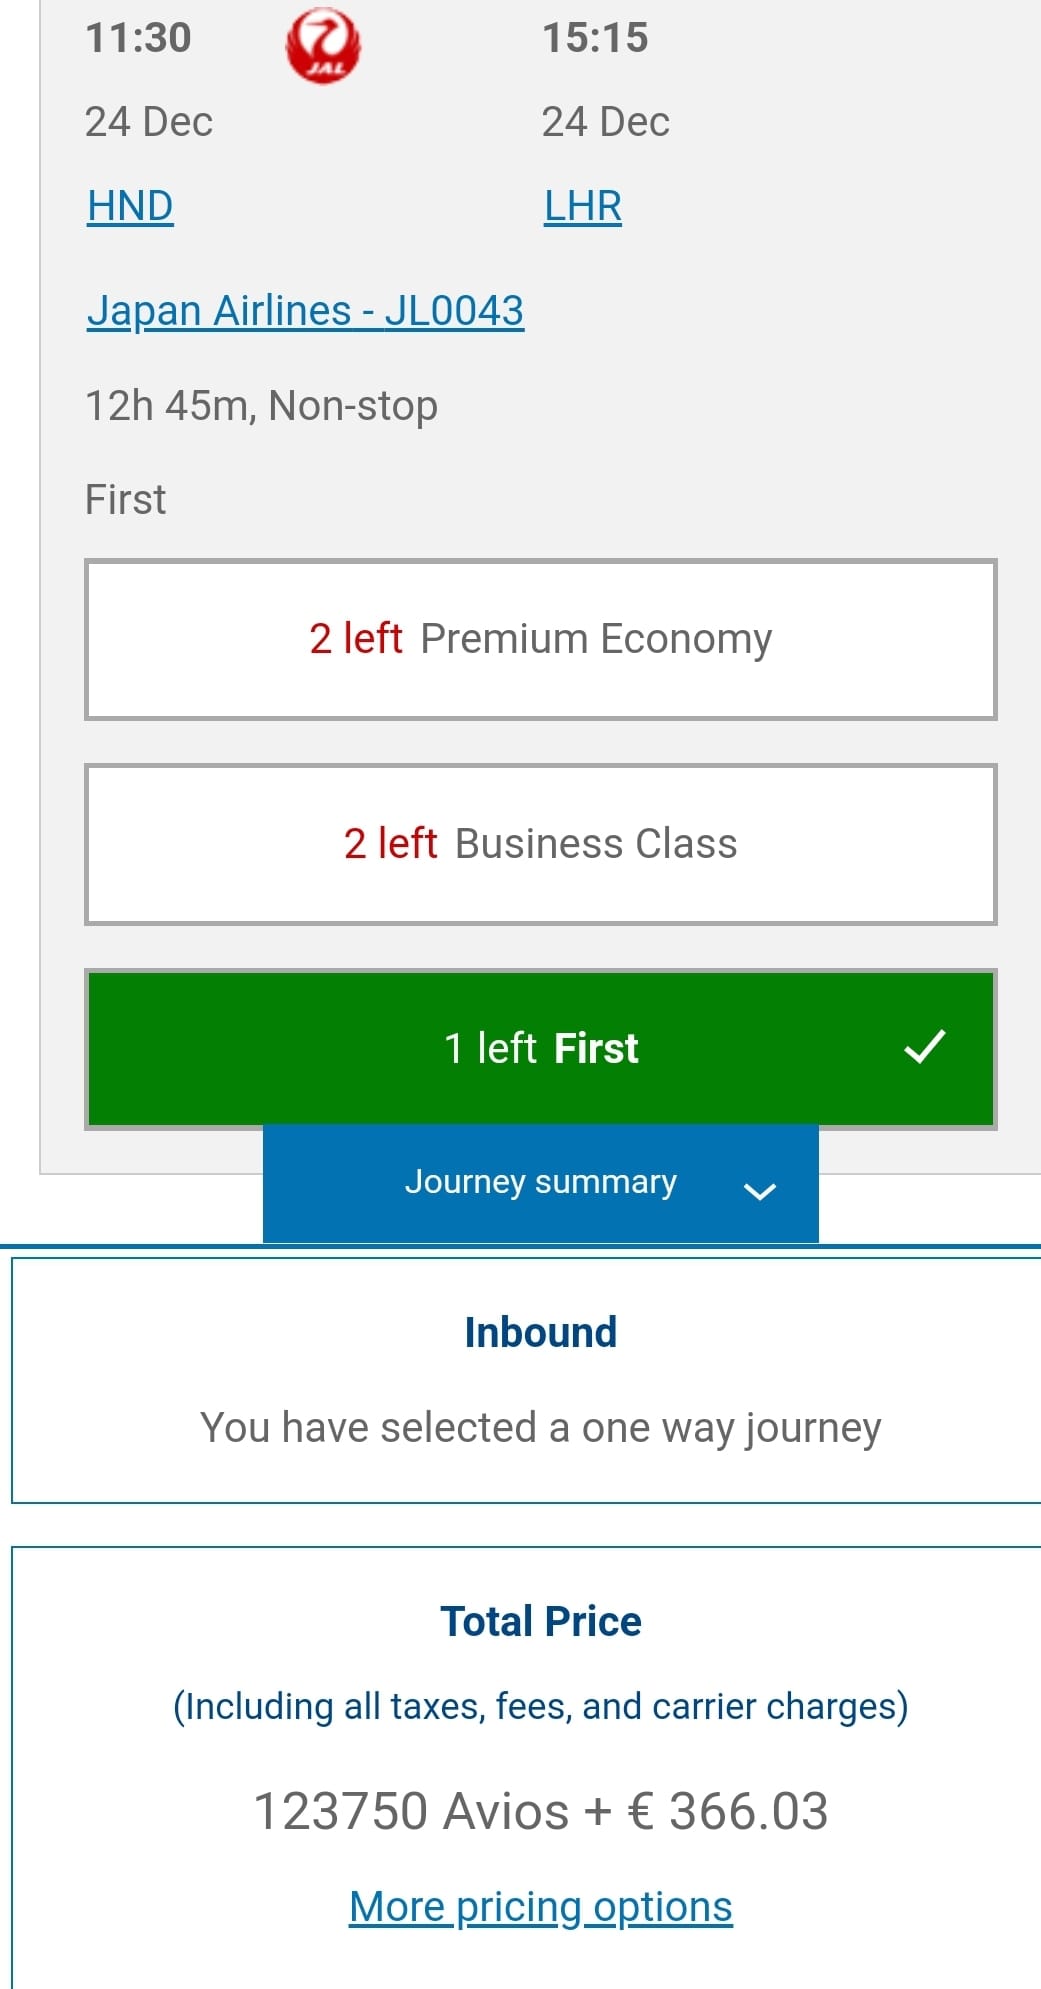Open the HND airport link
The image size is (1041, 1989).
130,206
